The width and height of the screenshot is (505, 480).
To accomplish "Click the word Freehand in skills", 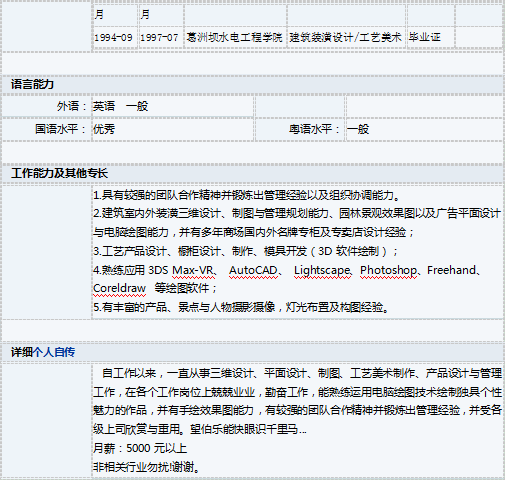I will pos(451,270).
